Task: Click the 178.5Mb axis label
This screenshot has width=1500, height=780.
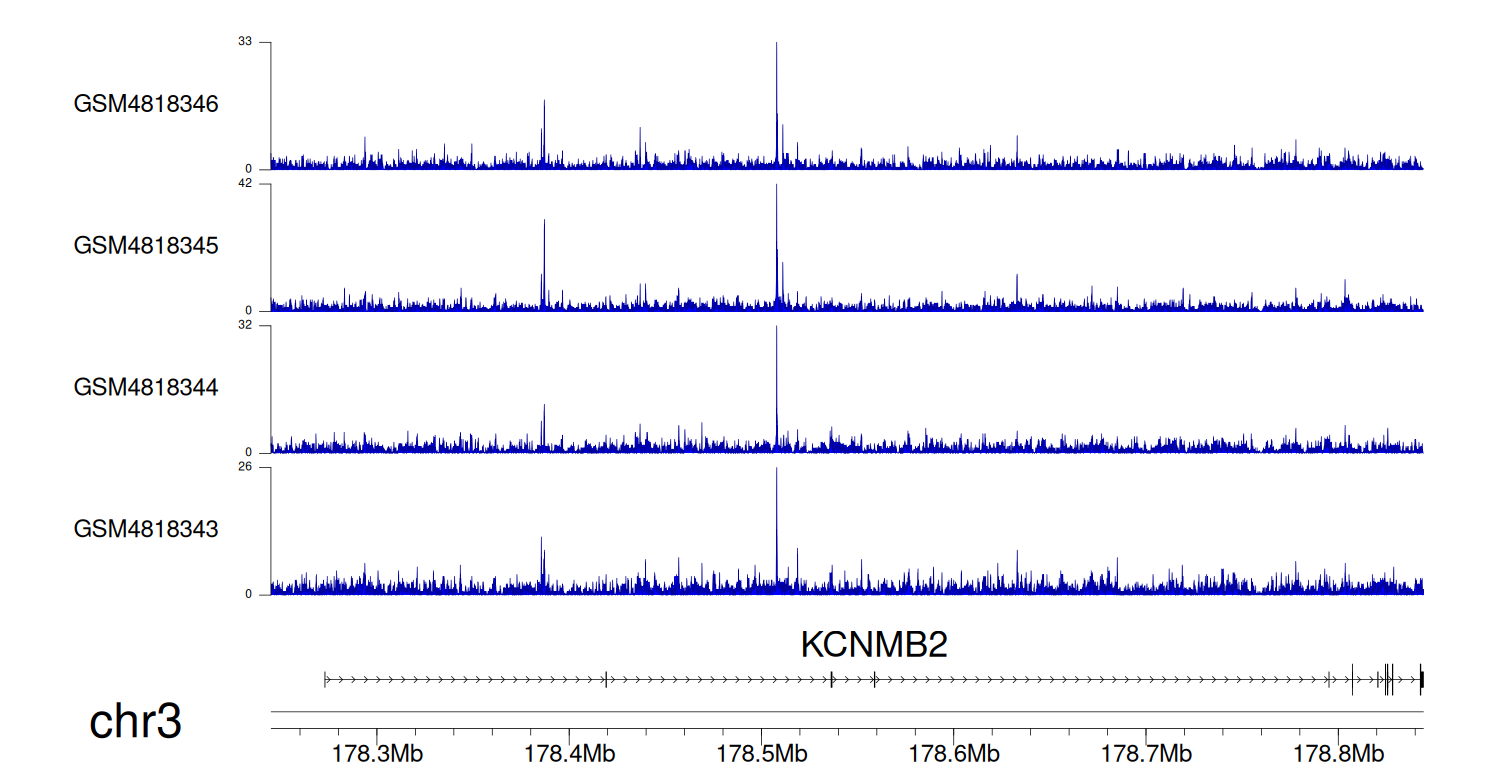Action: [x=761, y=752]
